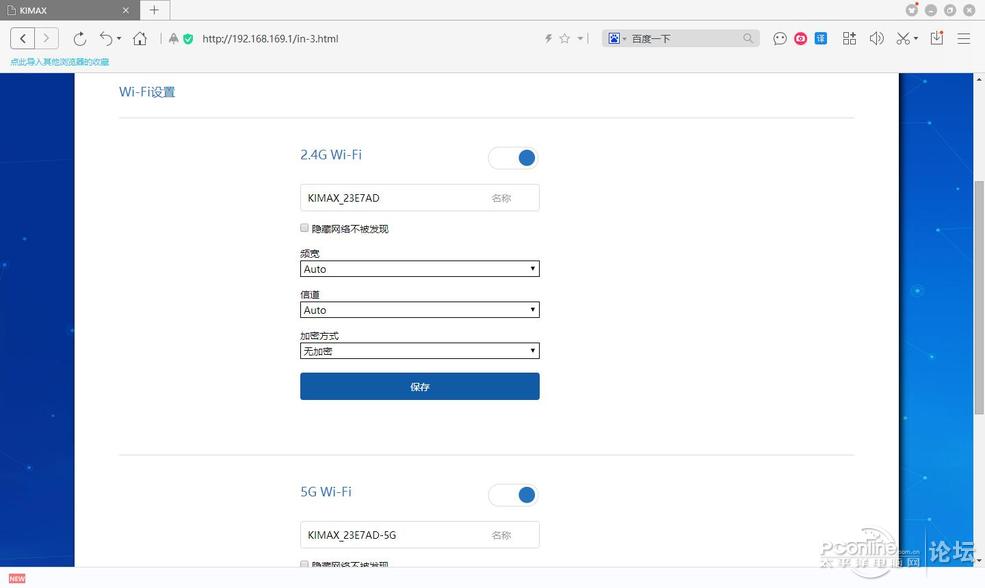The image size is (985, 588).
Task: Activate the lightning turbo mode icon
Action: coord(548,38)
